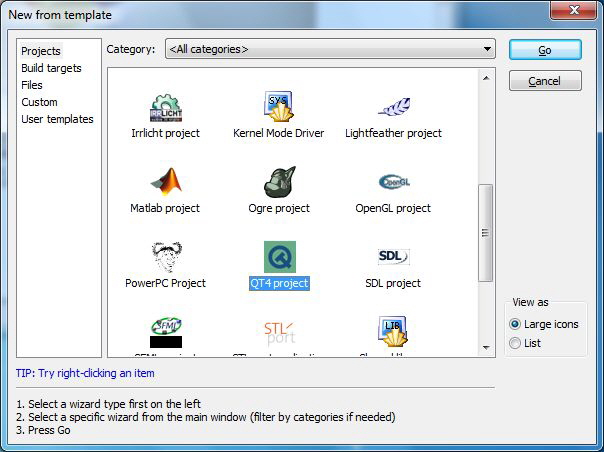
Task: Click the 'Kernel Mode Driver' label
Action: [x=279, y=133]
